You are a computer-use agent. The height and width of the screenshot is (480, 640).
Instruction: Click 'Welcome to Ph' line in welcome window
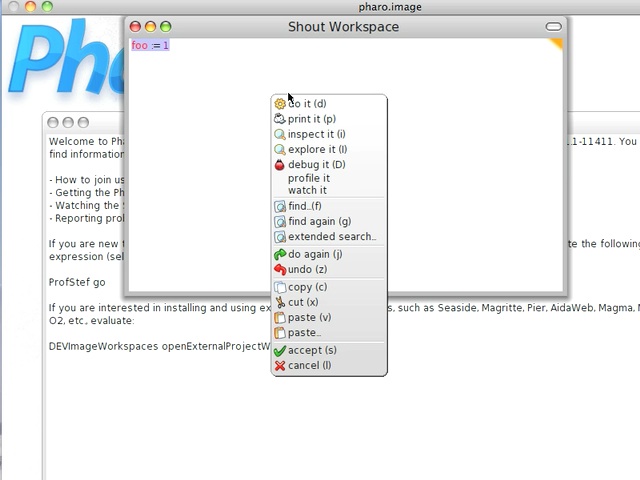click(x=87, y=142)
